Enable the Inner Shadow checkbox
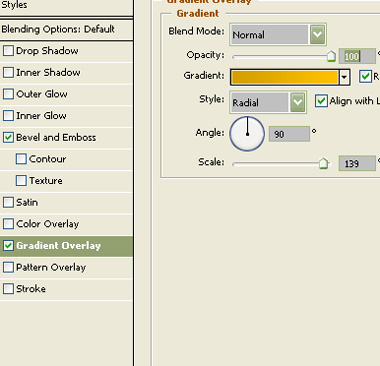The height and width of the screenshot is (366, 380). pyautogui.click(x=8, y=72)
